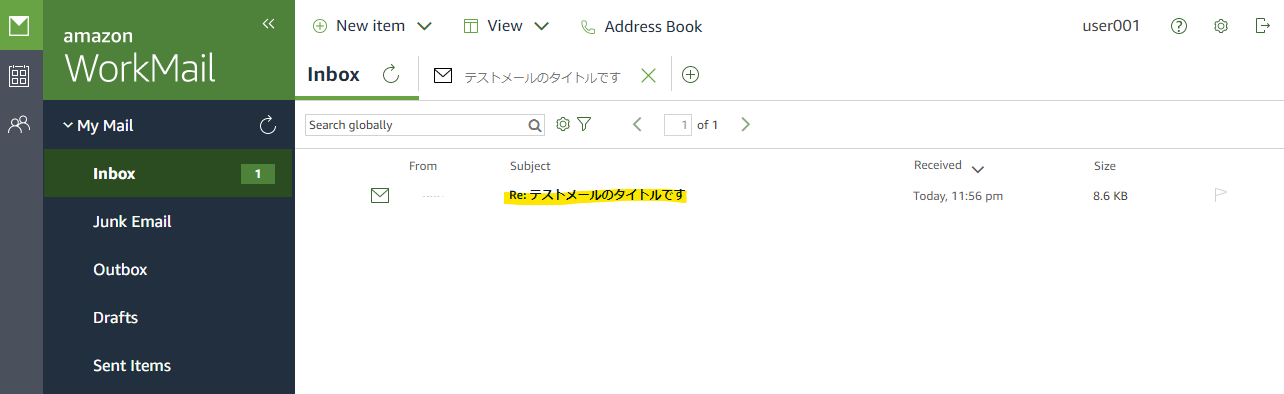
Task: Refresh Inbox using the tab reload icon
Action: tap(391, 74)
